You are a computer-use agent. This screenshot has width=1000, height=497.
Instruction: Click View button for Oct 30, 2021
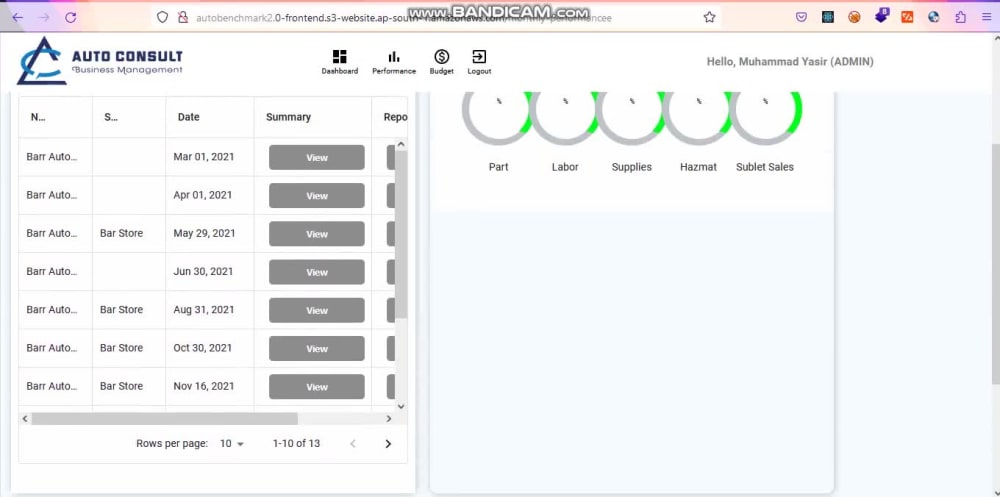coord(317,349)
